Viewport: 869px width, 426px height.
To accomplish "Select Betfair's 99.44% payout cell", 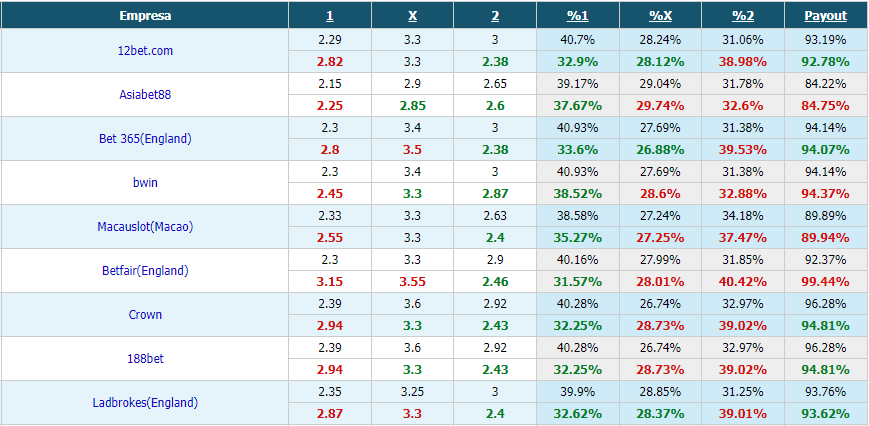I will 825,281.
